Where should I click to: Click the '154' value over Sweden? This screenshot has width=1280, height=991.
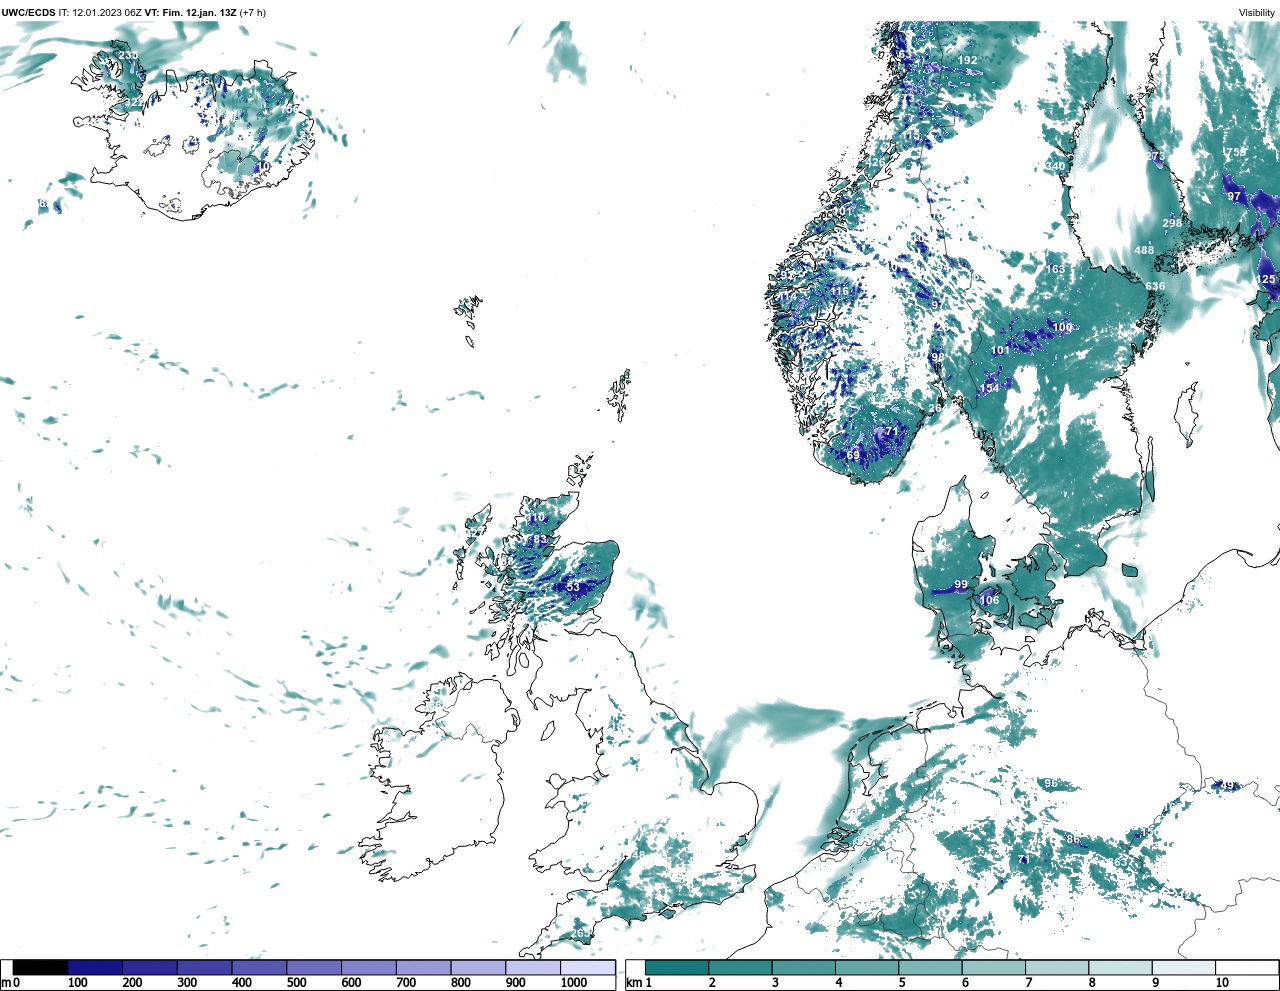[x=989, y=388]
